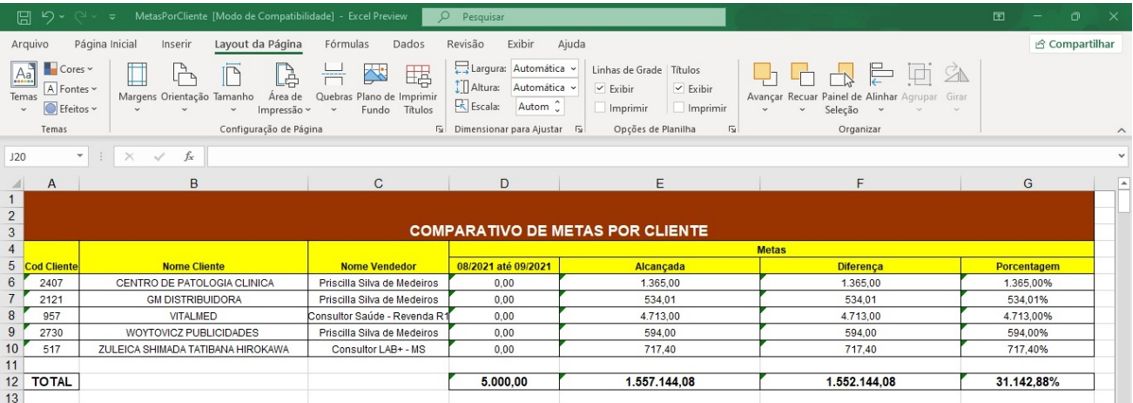Screen dimensions: 1133x403
Task: Click the vertical scrollbar up arrow
Action: [1123, 183]
